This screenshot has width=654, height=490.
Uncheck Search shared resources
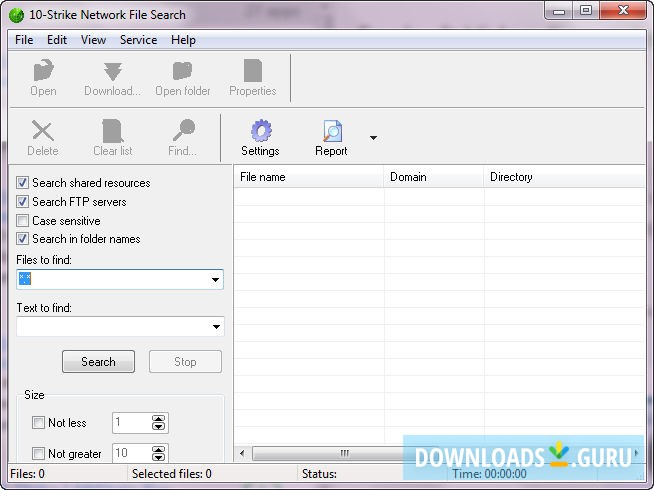click(22, 183)
